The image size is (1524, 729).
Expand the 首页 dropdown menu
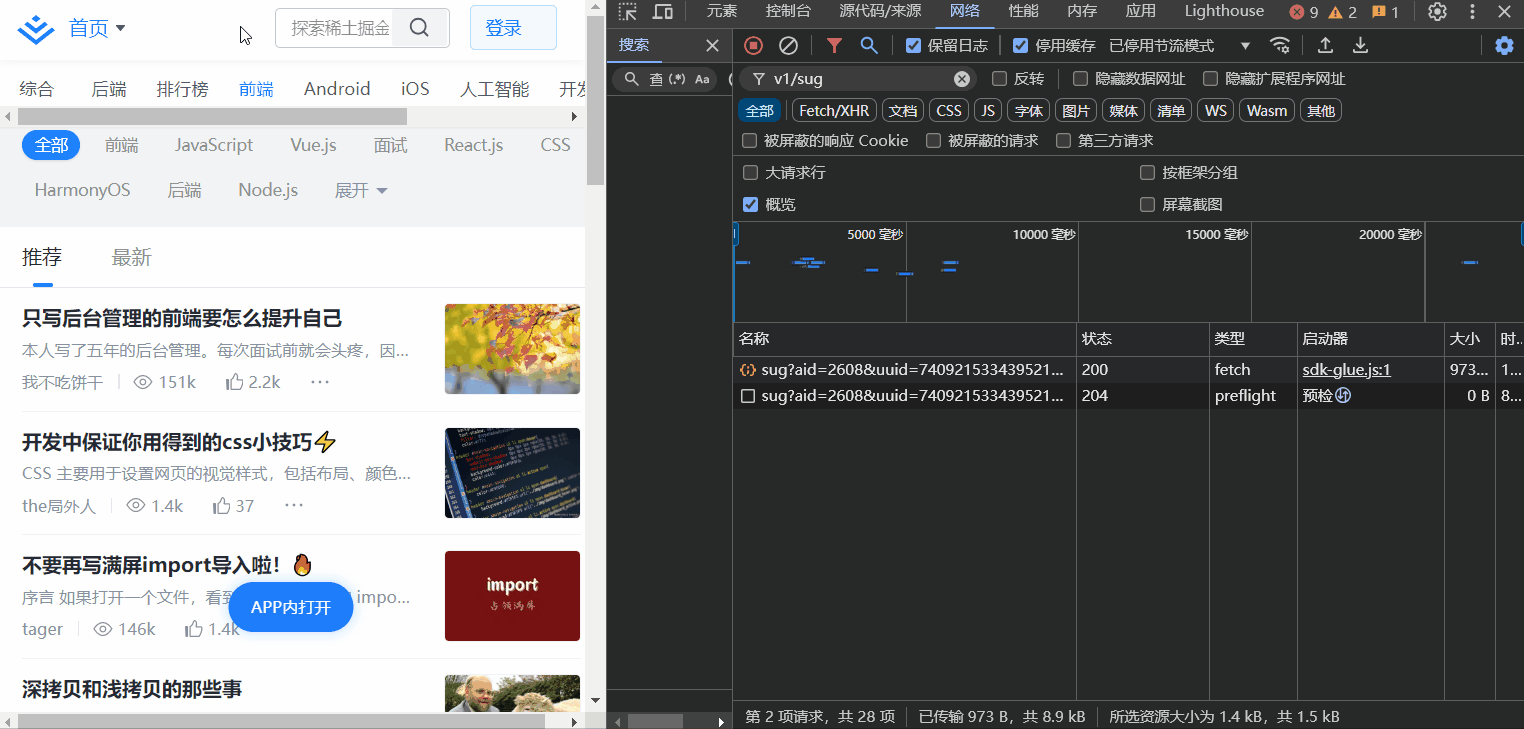pyautogui.click(x=97, y=28)
